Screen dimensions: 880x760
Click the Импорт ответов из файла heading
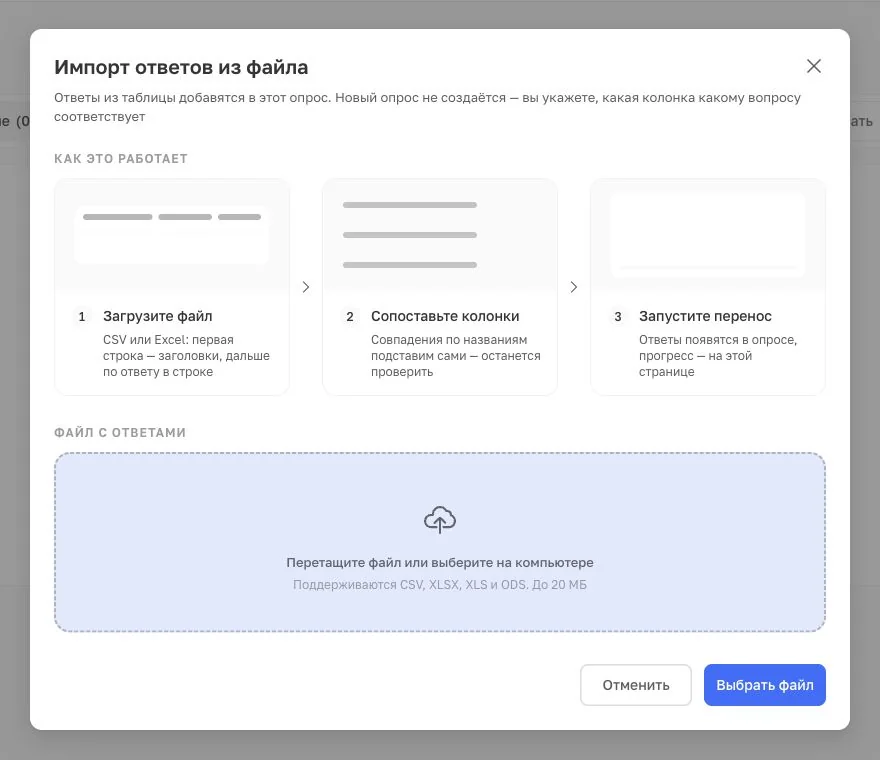coord(181,67)
